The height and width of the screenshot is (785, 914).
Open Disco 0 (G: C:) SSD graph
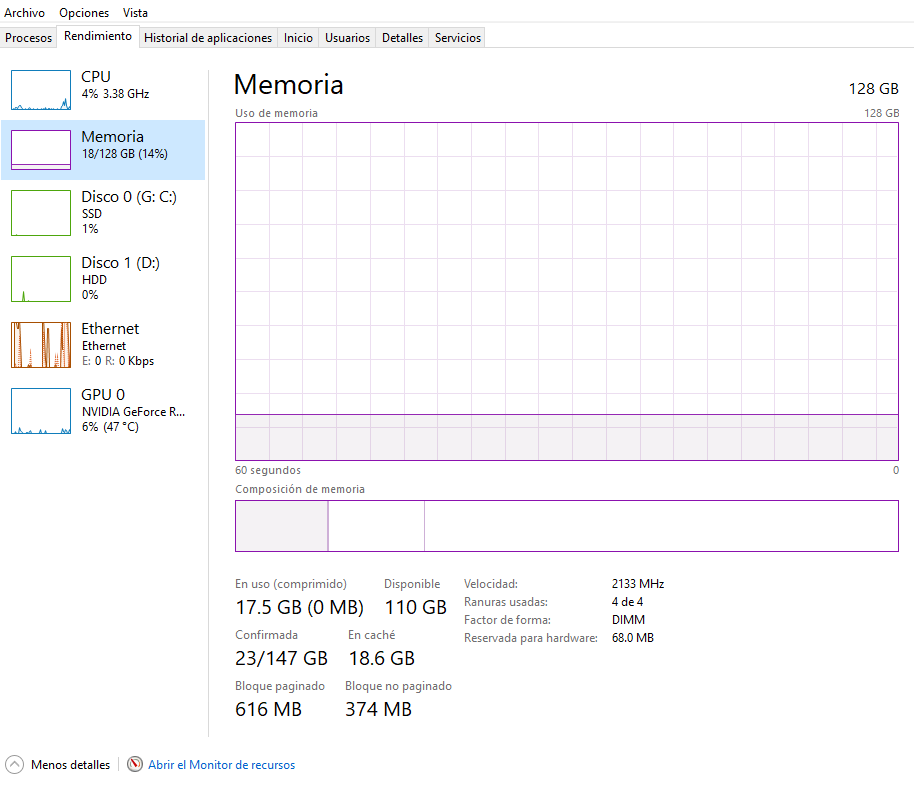coord(41,212)
